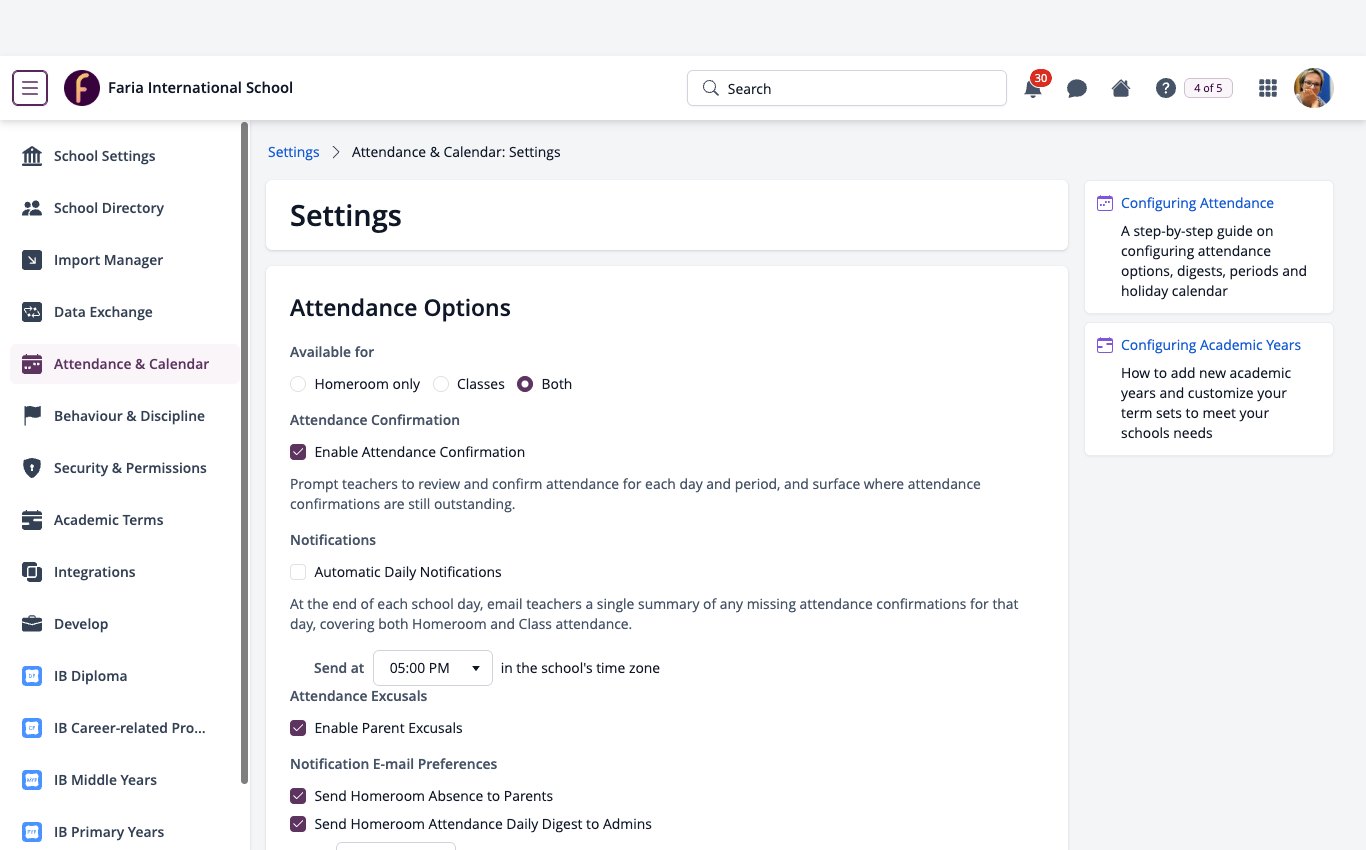Open the hamburger menu icon

[x=30, y=88]
